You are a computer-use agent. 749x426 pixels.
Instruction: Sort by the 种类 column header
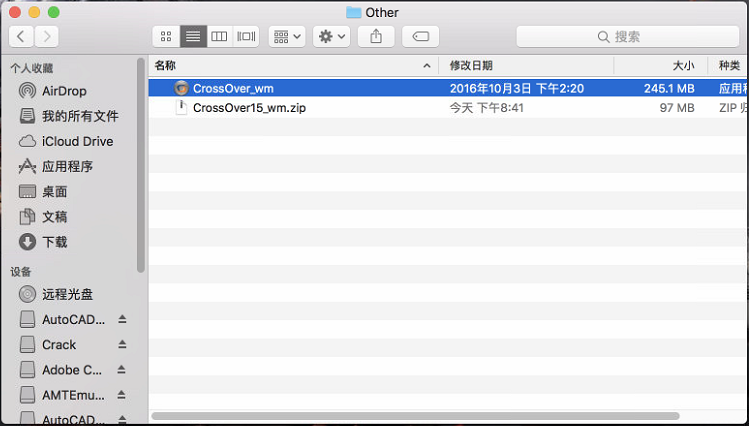[x=730, y=65]
